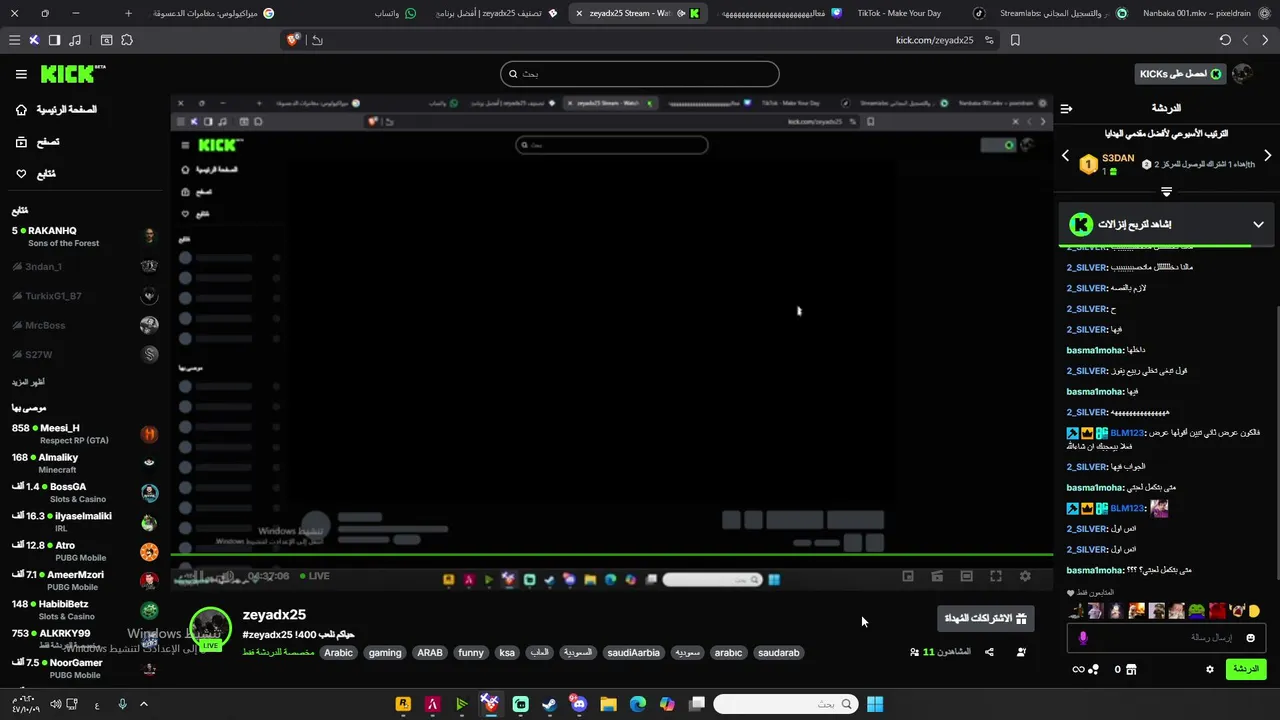The width and height of the screenshot is (1280, 720).
Task: Click the infinity icon below chat box
Action: click(x=1078, y=669)
